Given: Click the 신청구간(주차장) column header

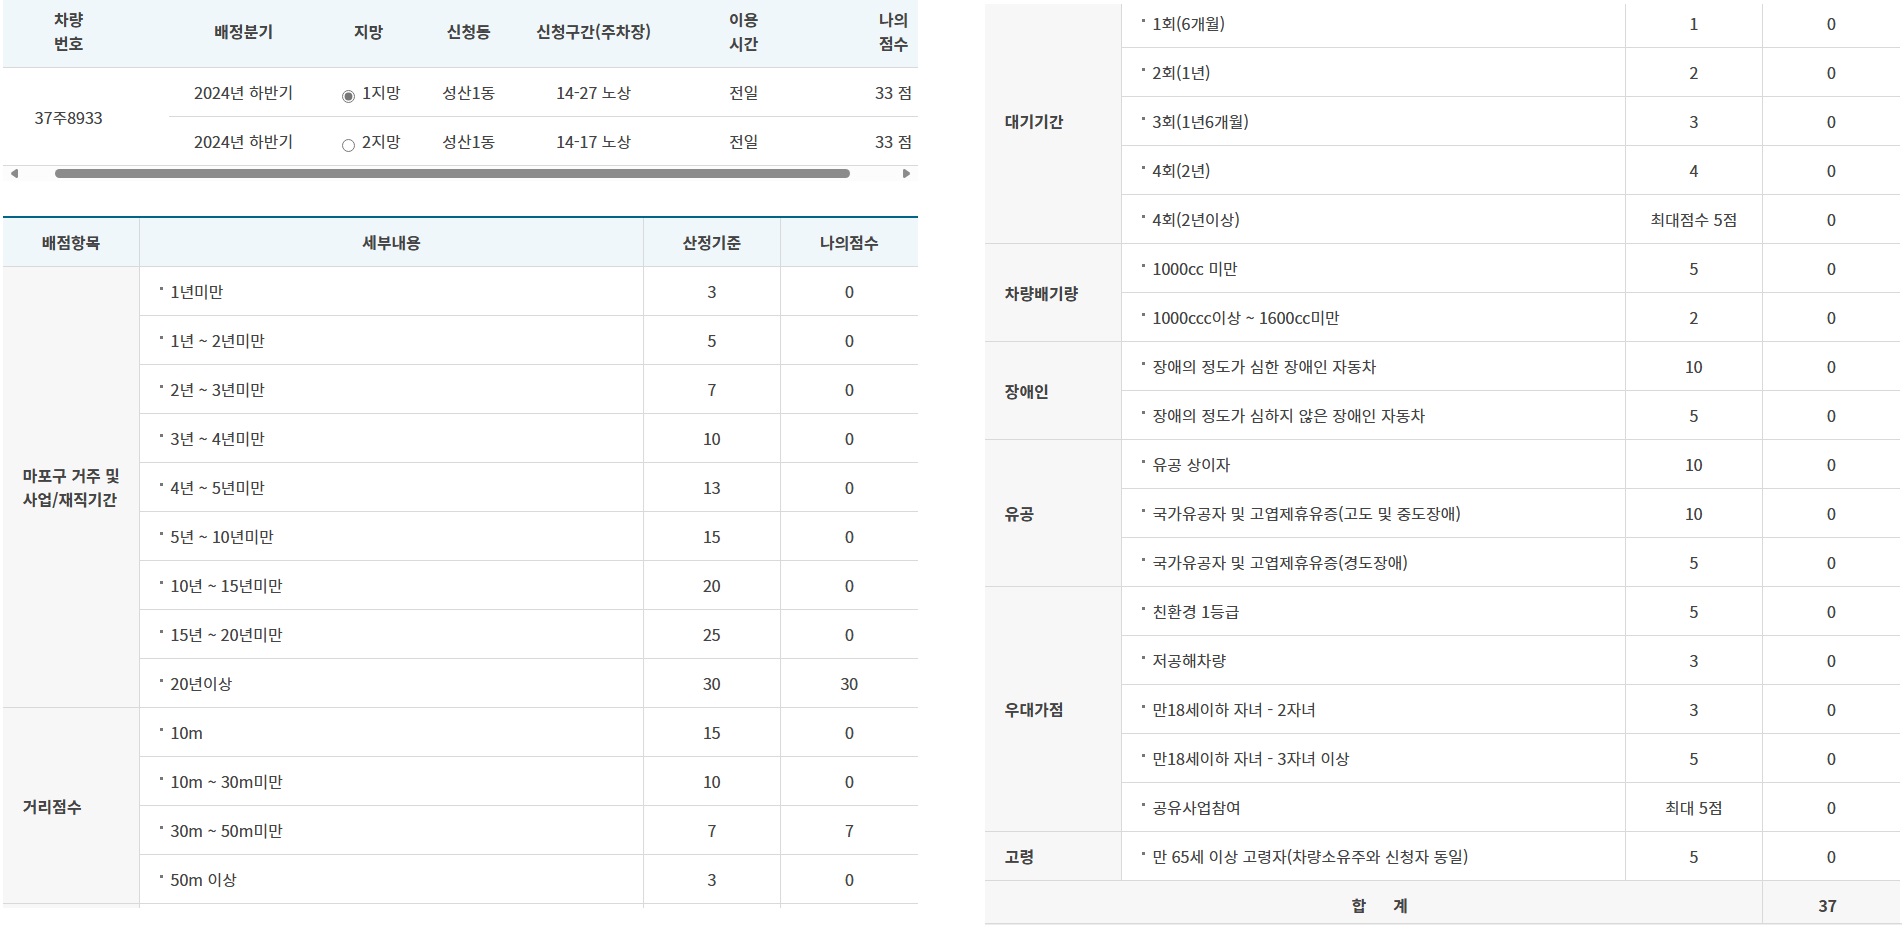Looking at the screenshot, I should click(x=593, y=32).
